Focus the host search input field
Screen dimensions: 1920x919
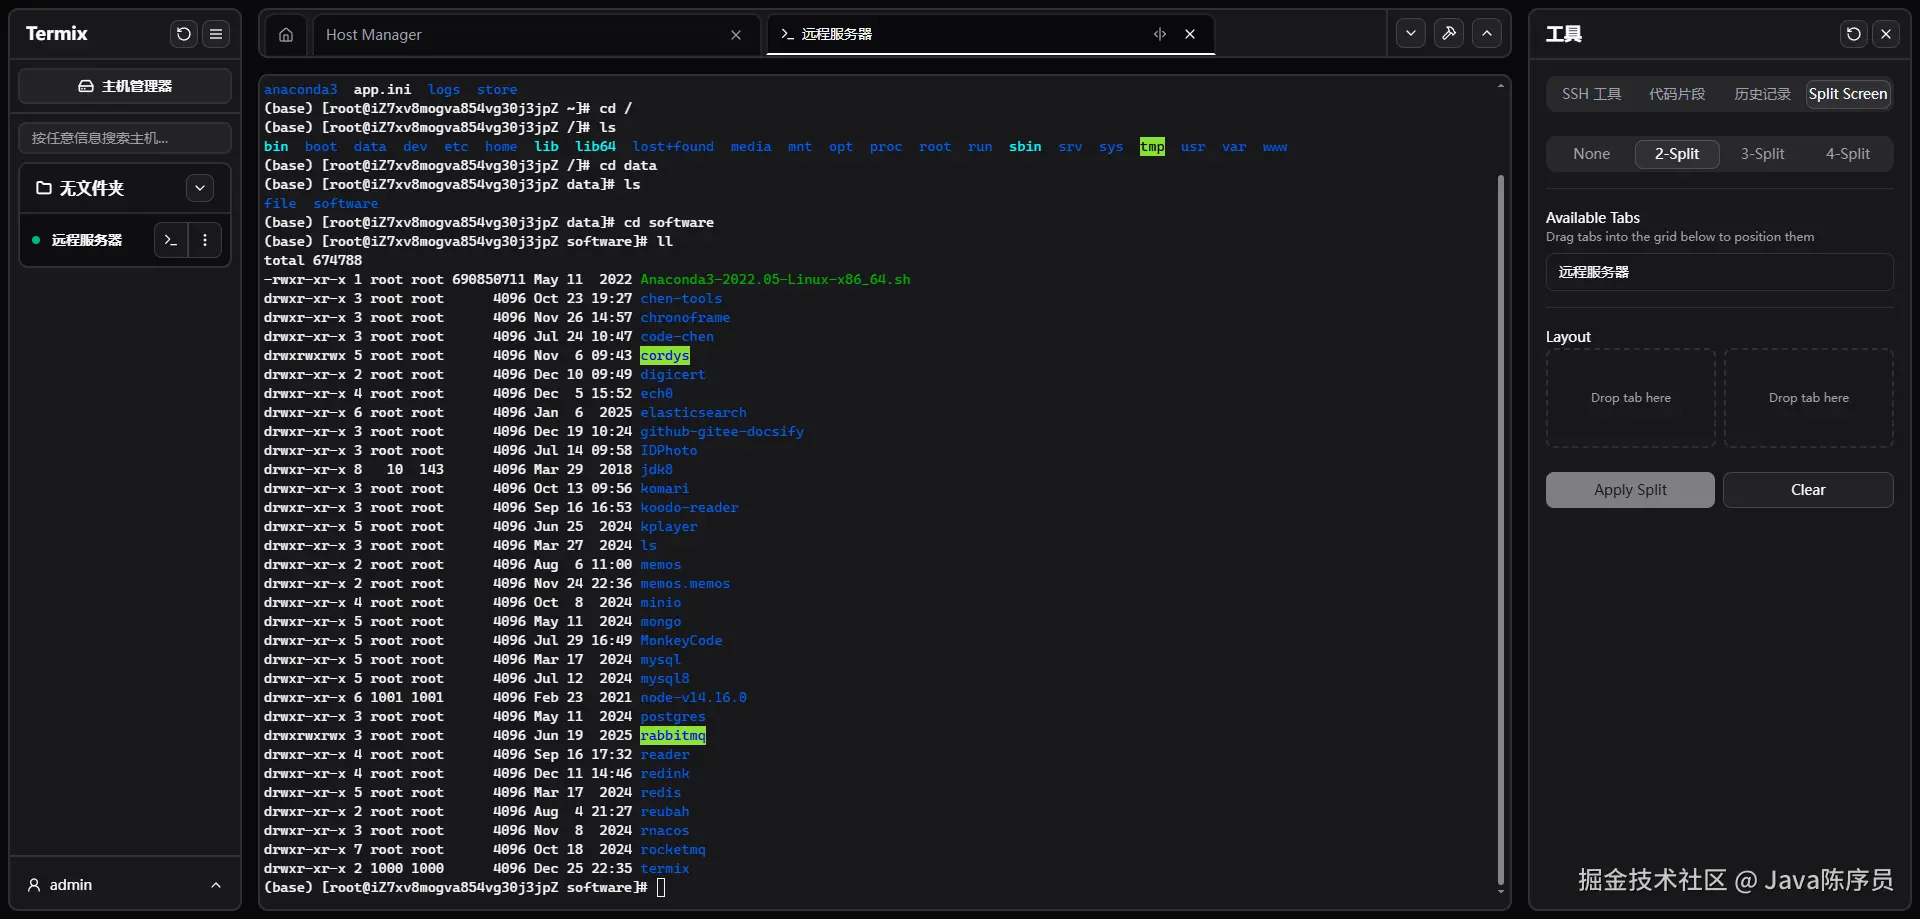coord(125,138)
